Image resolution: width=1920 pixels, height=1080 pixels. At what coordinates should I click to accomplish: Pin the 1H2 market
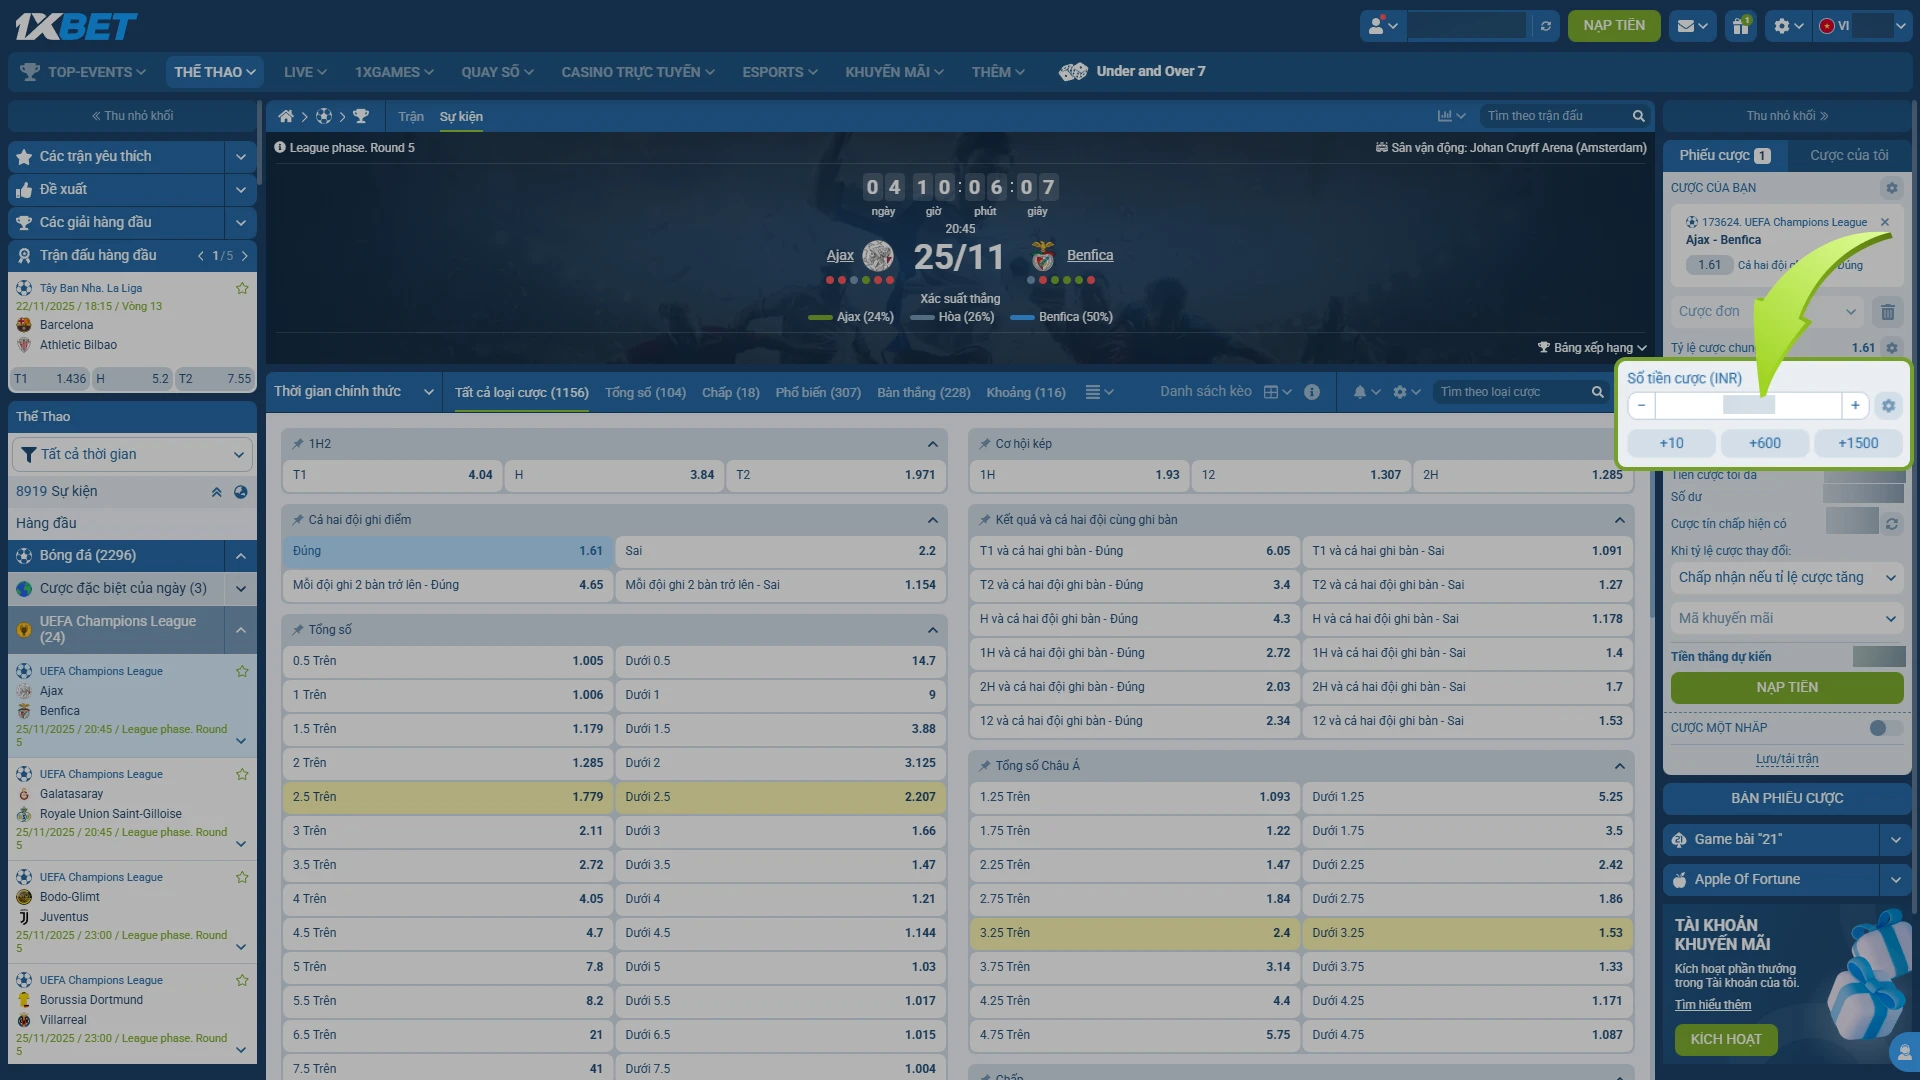(298, 444)
